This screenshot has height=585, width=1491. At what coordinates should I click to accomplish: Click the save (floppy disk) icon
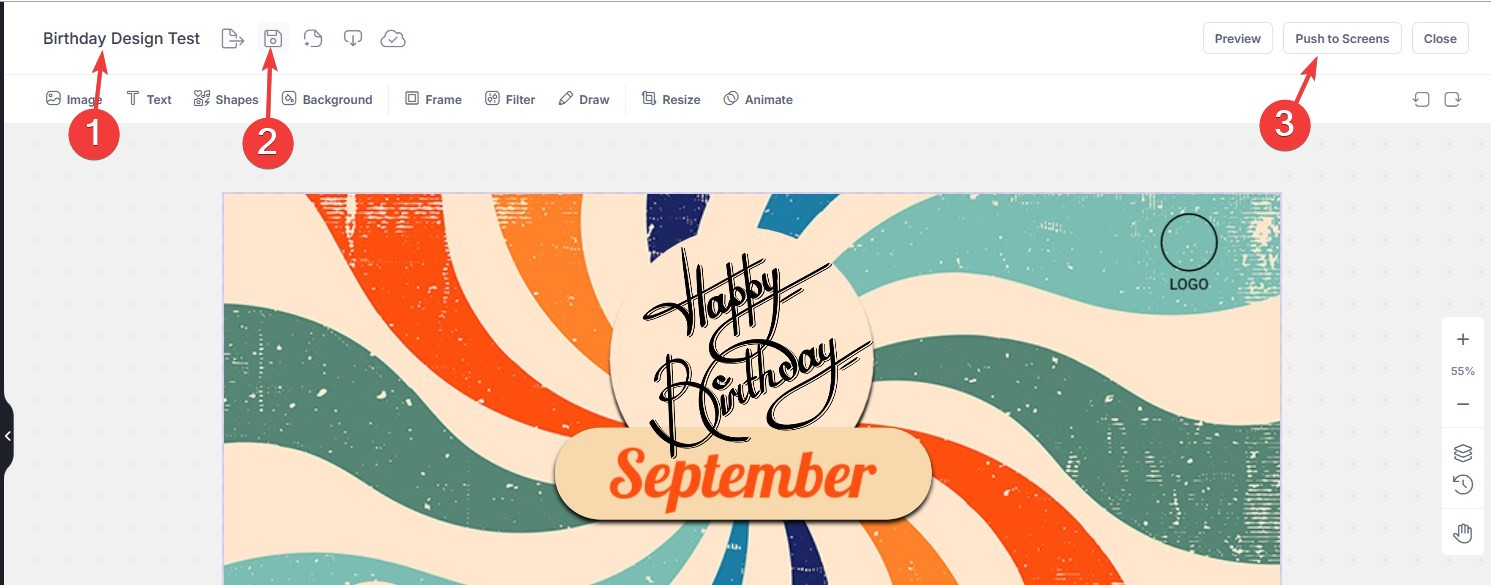(x=273, y=39)
